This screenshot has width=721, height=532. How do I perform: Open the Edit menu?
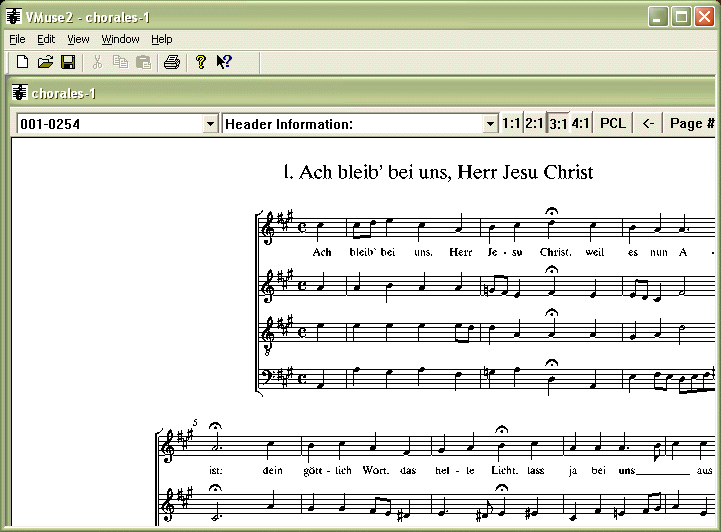pos(46,40)
